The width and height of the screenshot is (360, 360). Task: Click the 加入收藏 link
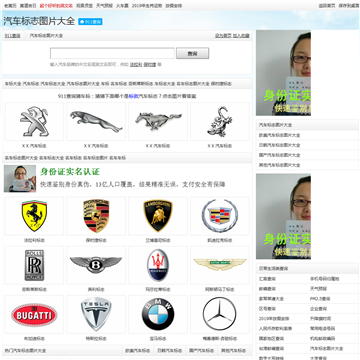pos(241,35)
